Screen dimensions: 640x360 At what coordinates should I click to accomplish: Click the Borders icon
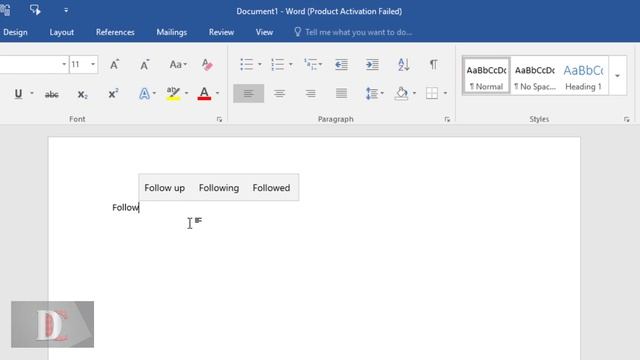tap(432, 93)
